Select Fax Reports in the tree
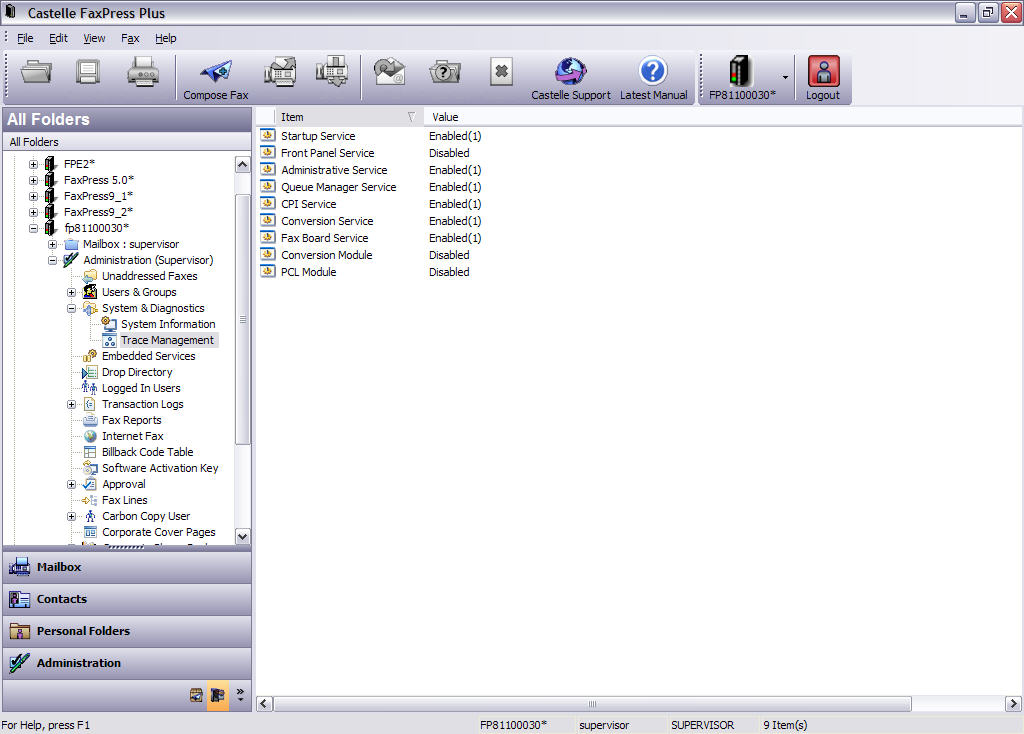The image size is (1024, 734). click(131, 420)
